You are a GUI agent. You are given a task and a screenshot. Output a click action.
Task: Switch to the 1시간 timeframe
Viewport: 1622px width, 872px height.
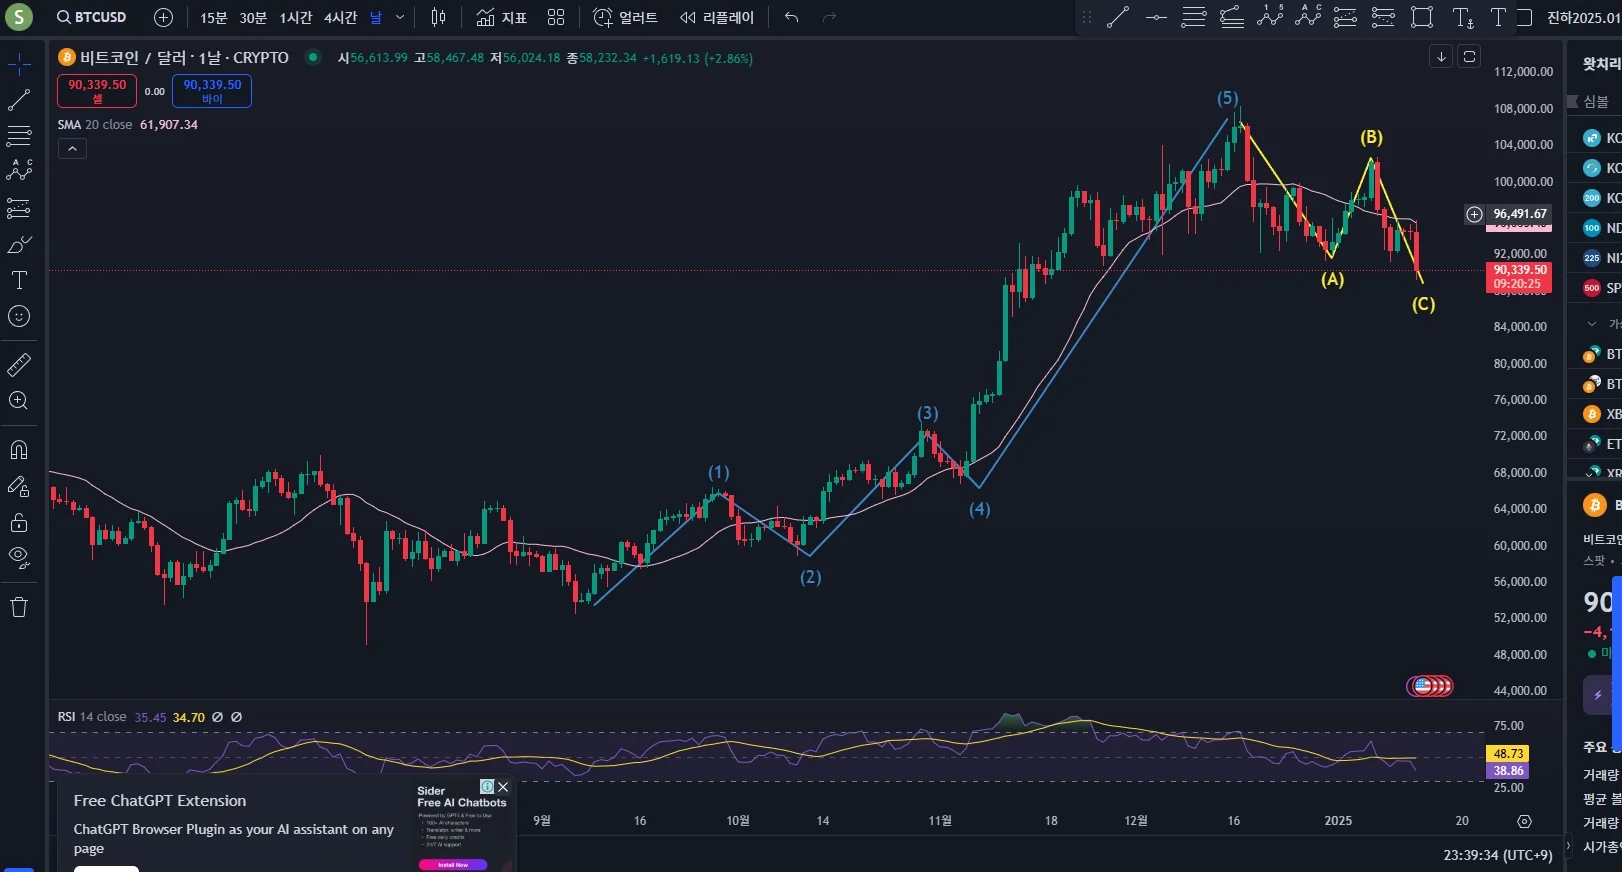click(296, 18)
